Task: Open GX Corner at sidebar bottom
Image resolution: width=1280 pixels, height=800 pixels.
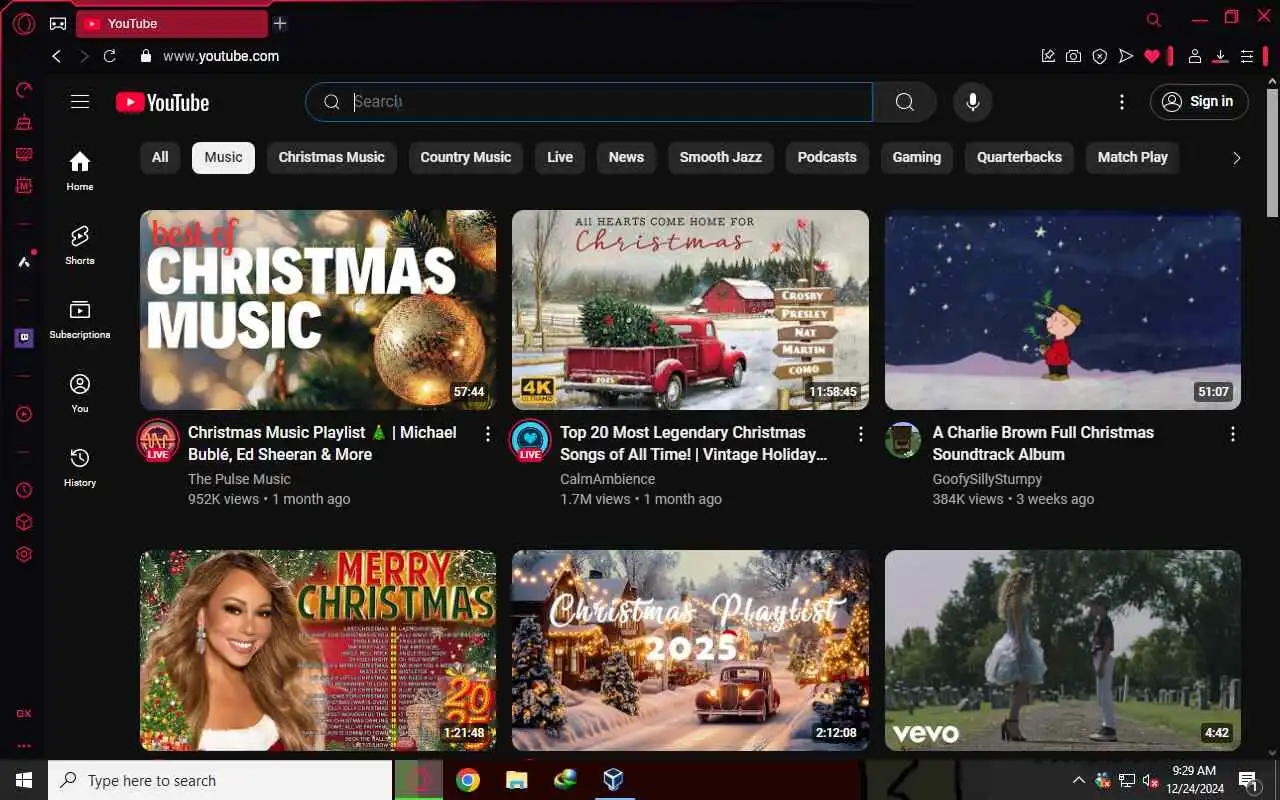Action: click(x=24, y=714)
